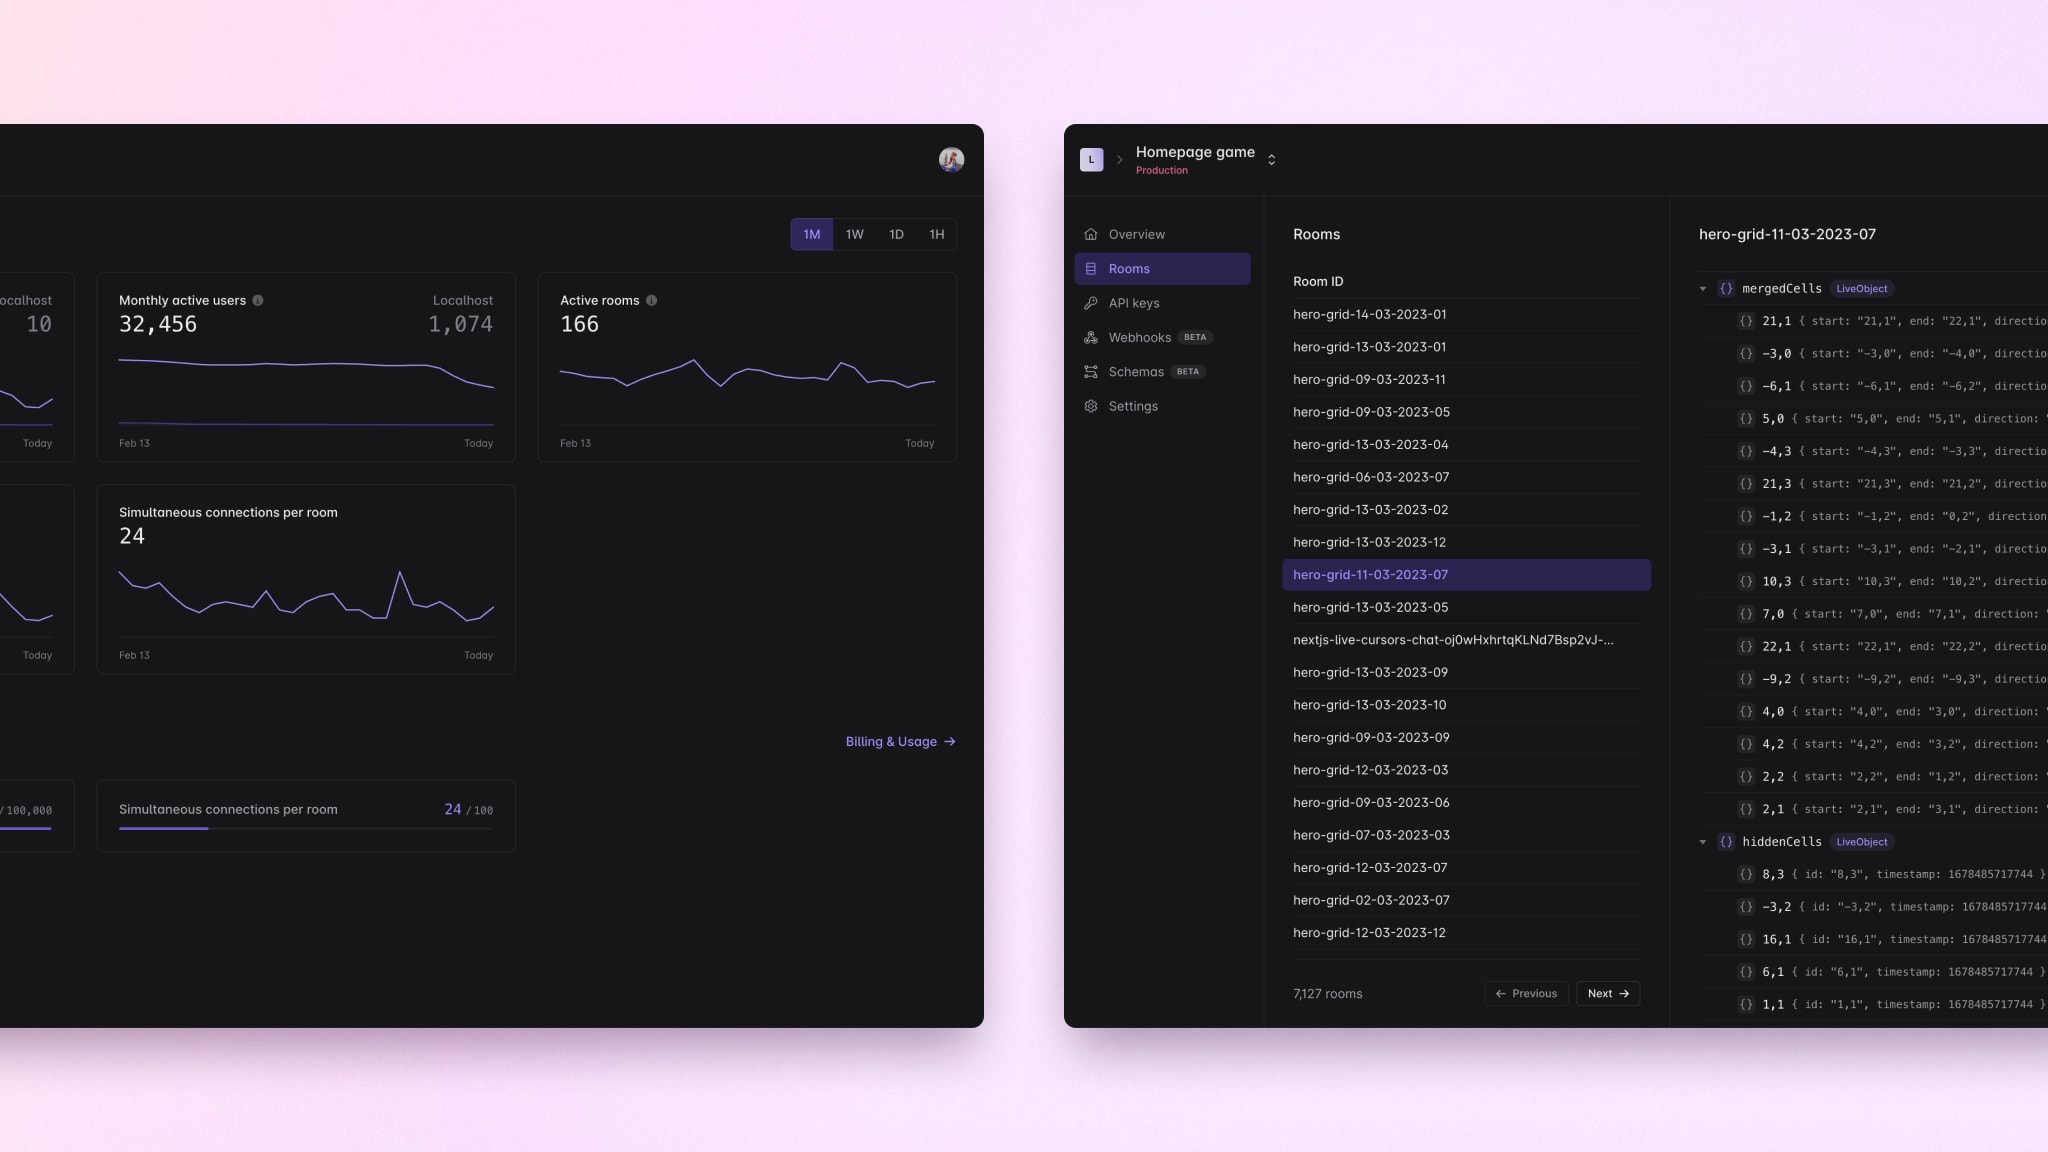Click the {} icon beside mergedCells
Screen dimensions: 2048x1152
pyautogui.click(x=1726, y=289)
